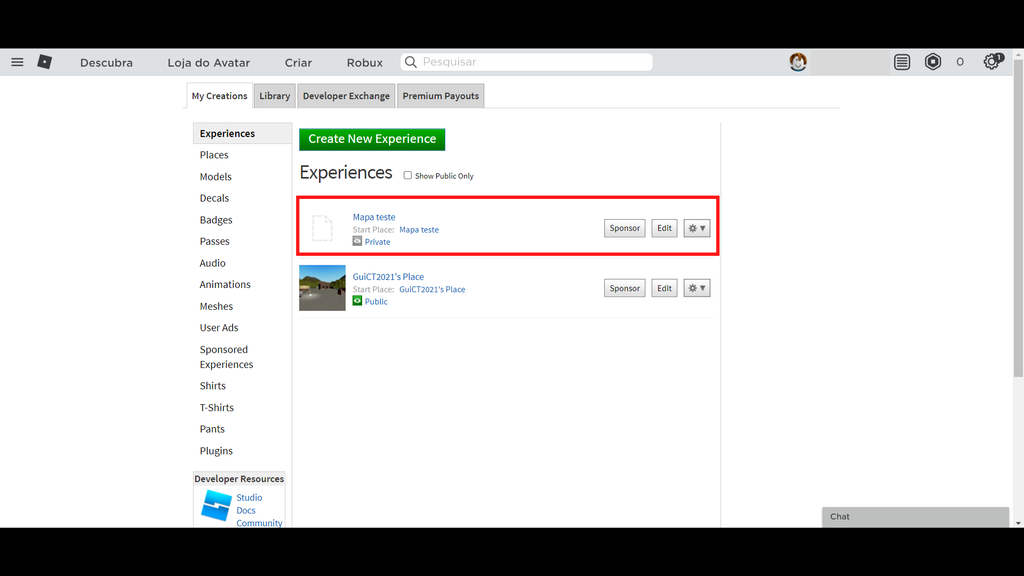This screenshot has width=1024, height=576.
Task: Open Robux in top navigation
Action: 364,63
